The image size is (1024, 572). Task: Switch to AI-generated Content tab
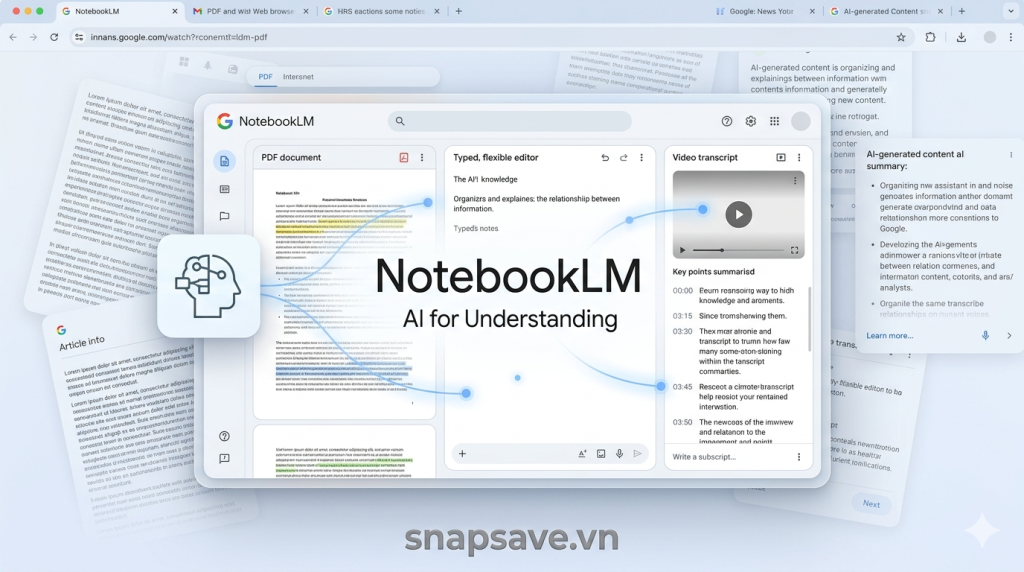[x=886, y=11]
